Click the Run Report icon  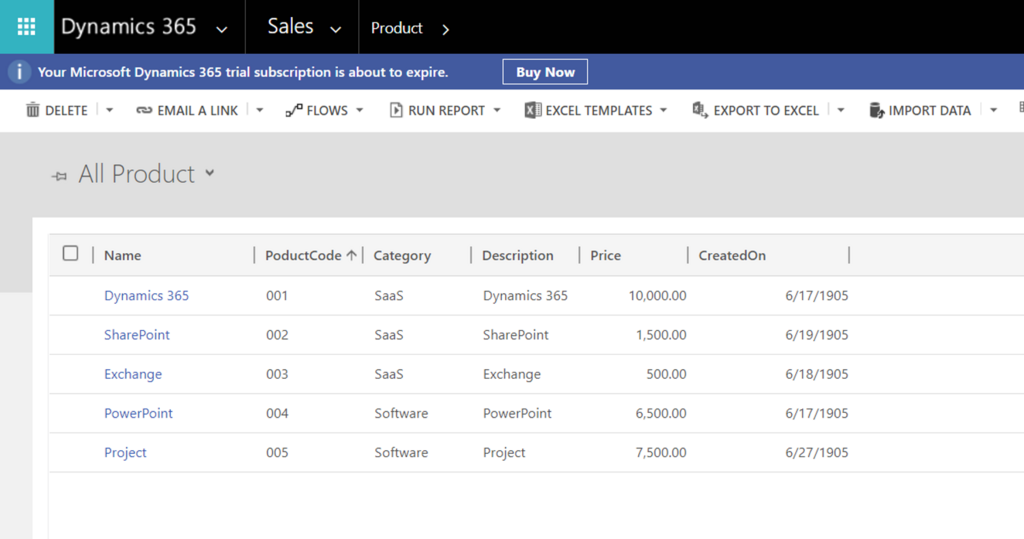tap(396, 110)
